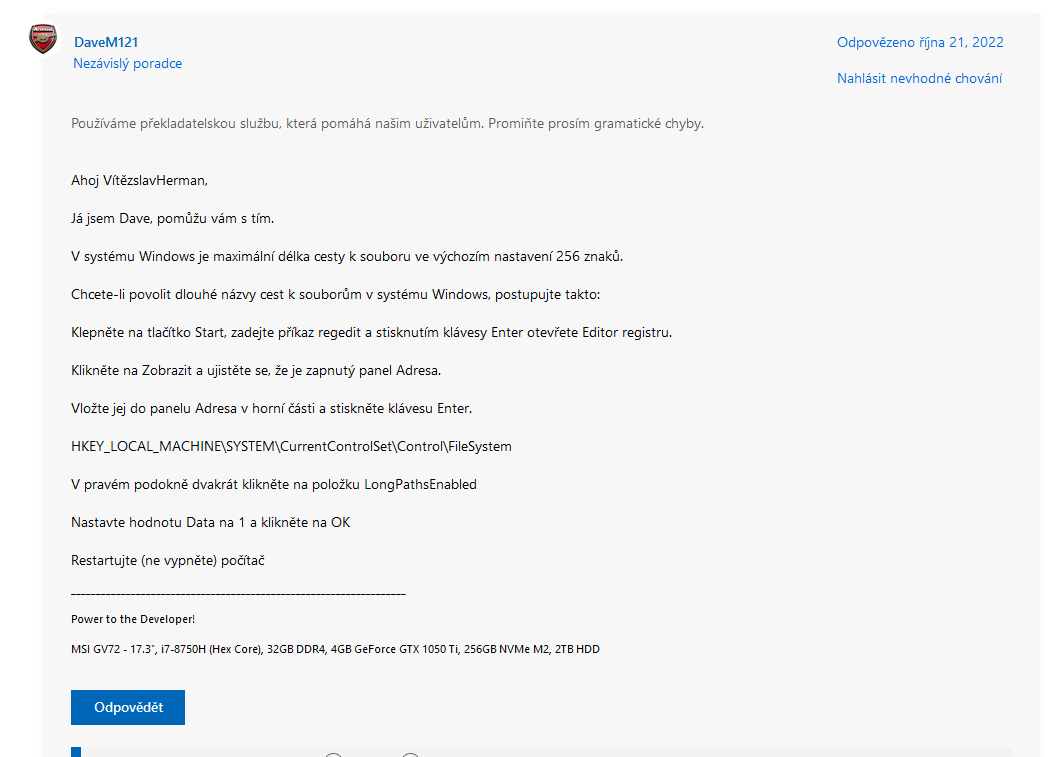
Task: Click the "Nastavte hodnotu Data na 1" line
Action: coord(210,522)
